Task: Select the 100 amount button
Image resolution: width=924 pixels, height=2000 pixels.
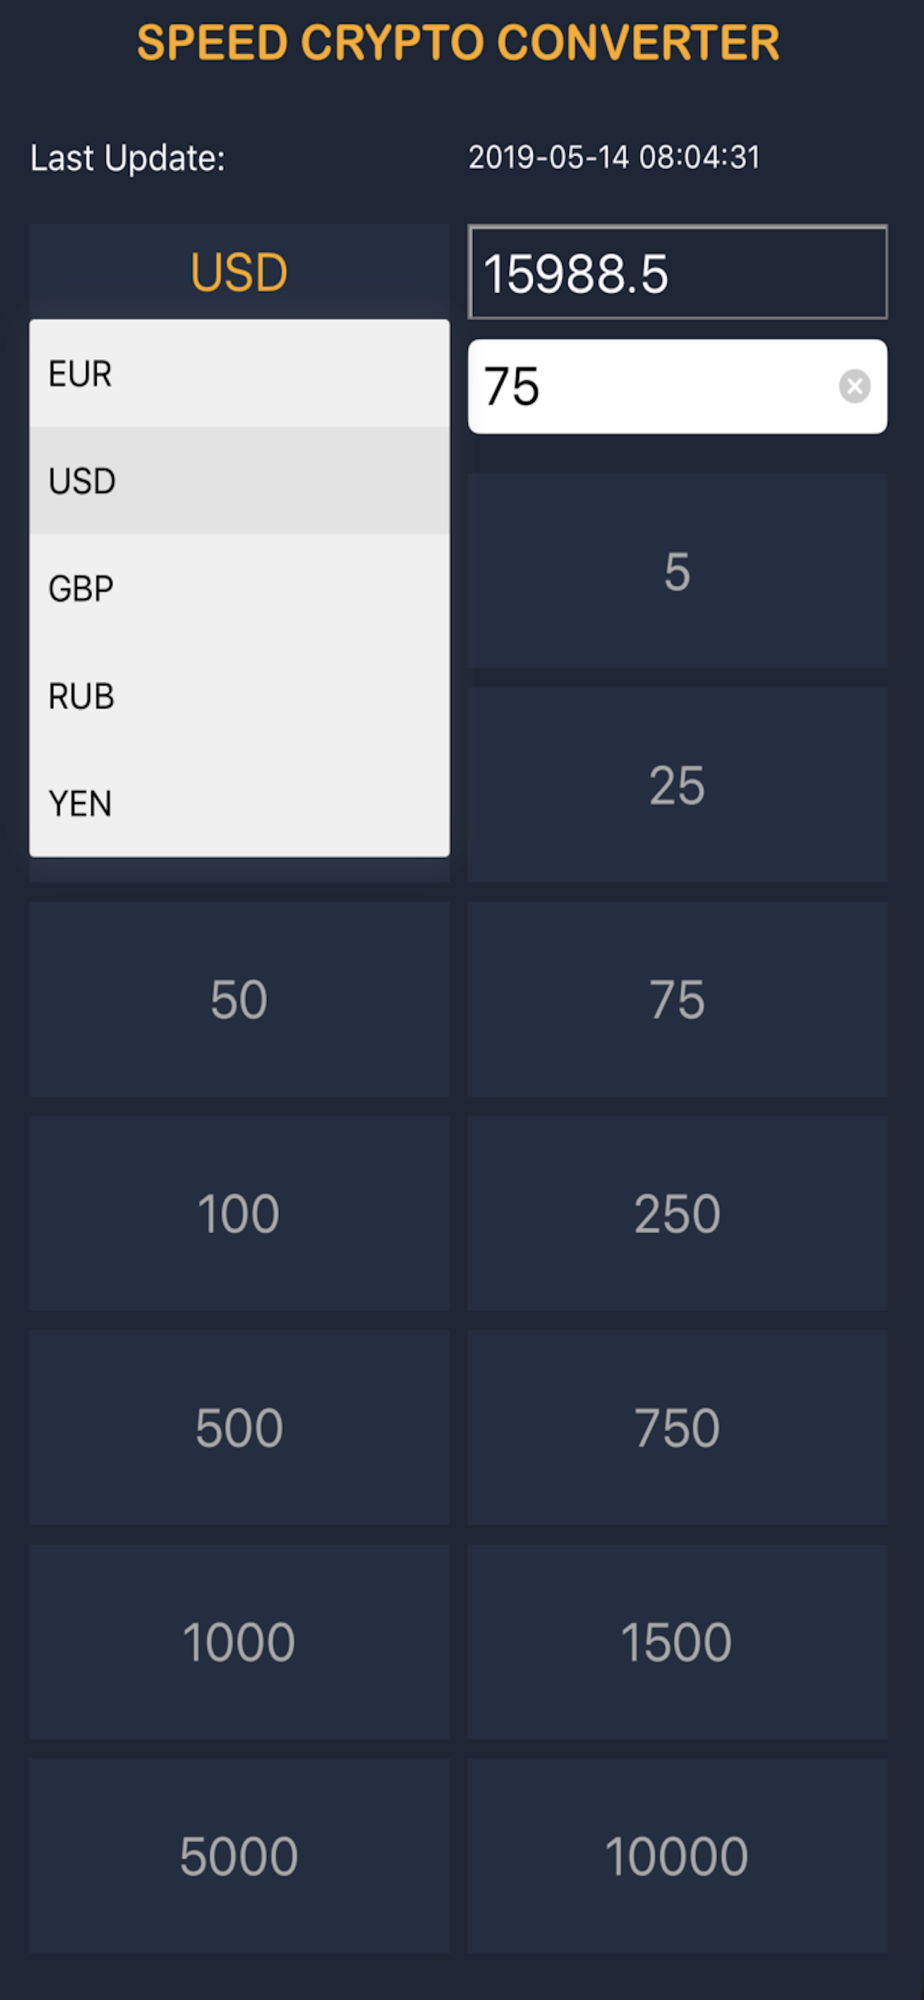Action: pyautogui.click(x=239, y=1213)
